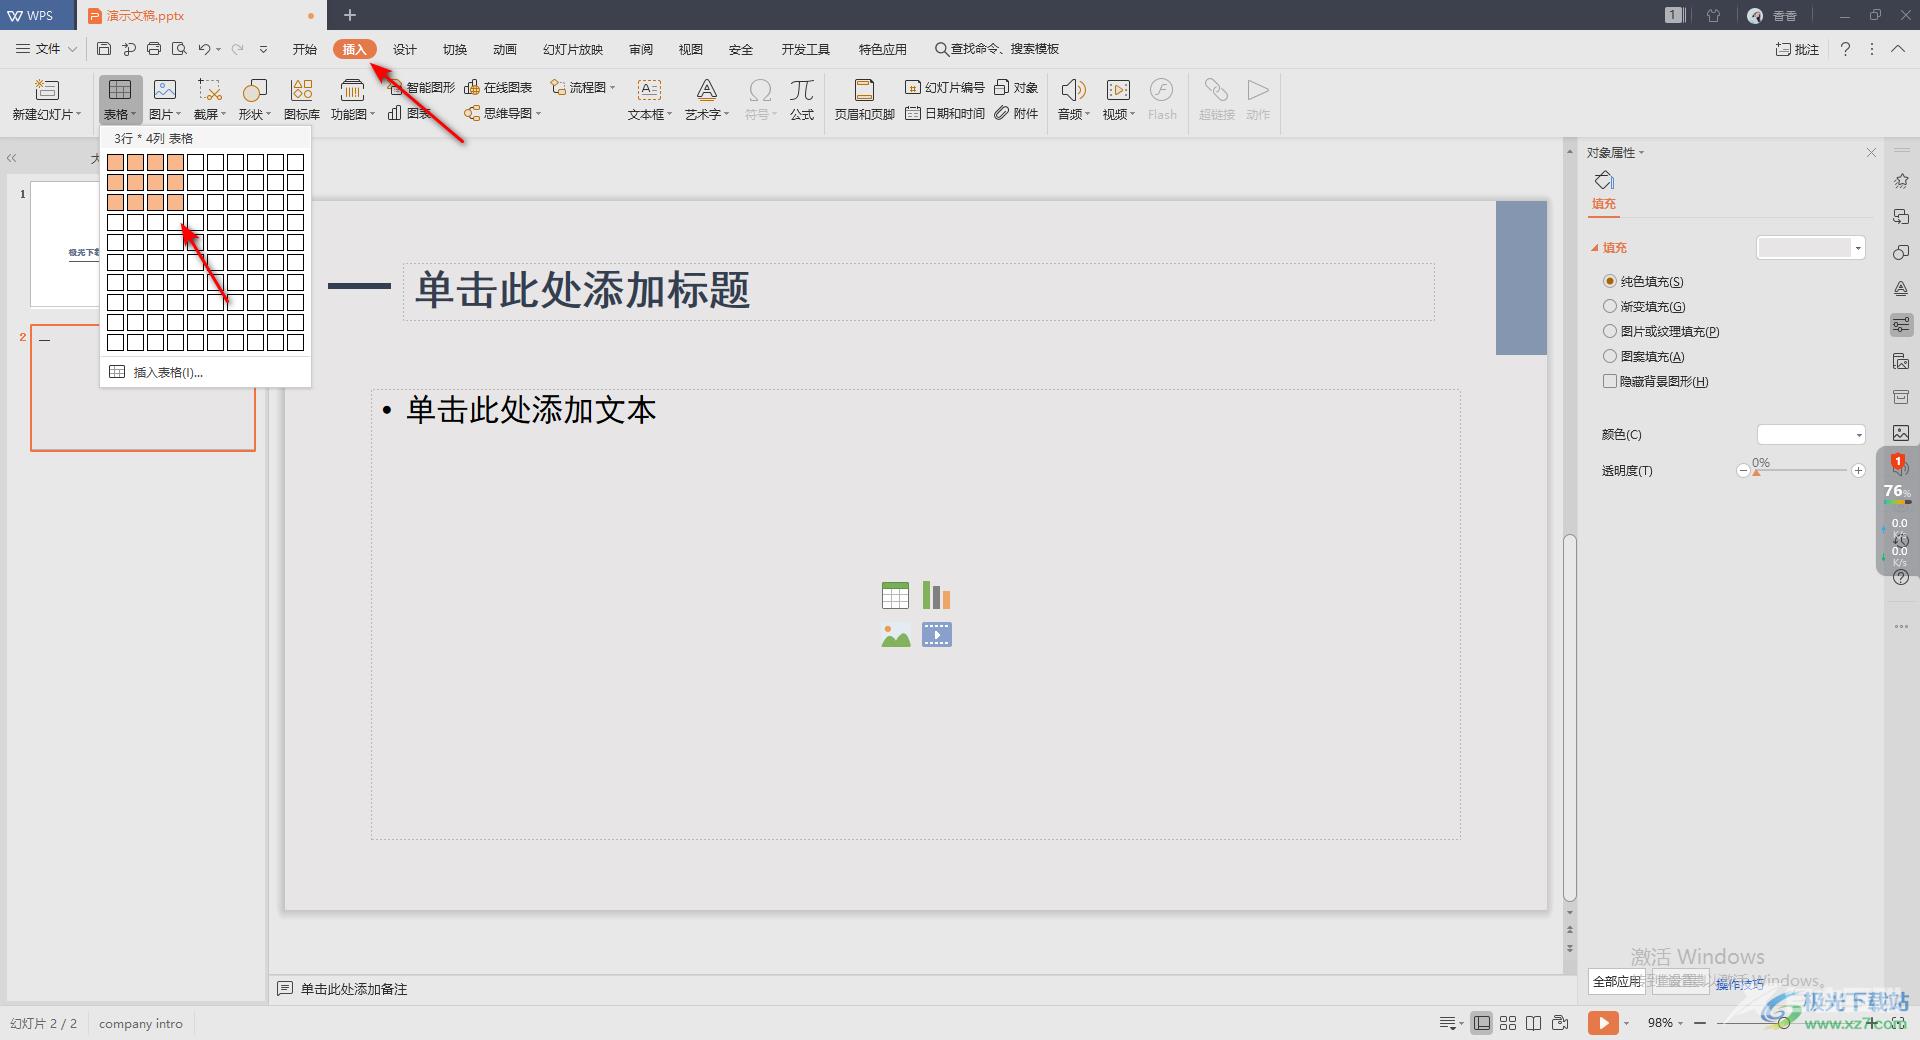Collapse the ribbon with the up chevron
Image resolution: width=1920 pixels, height=1040 pixels.
tap(1897, 49)
